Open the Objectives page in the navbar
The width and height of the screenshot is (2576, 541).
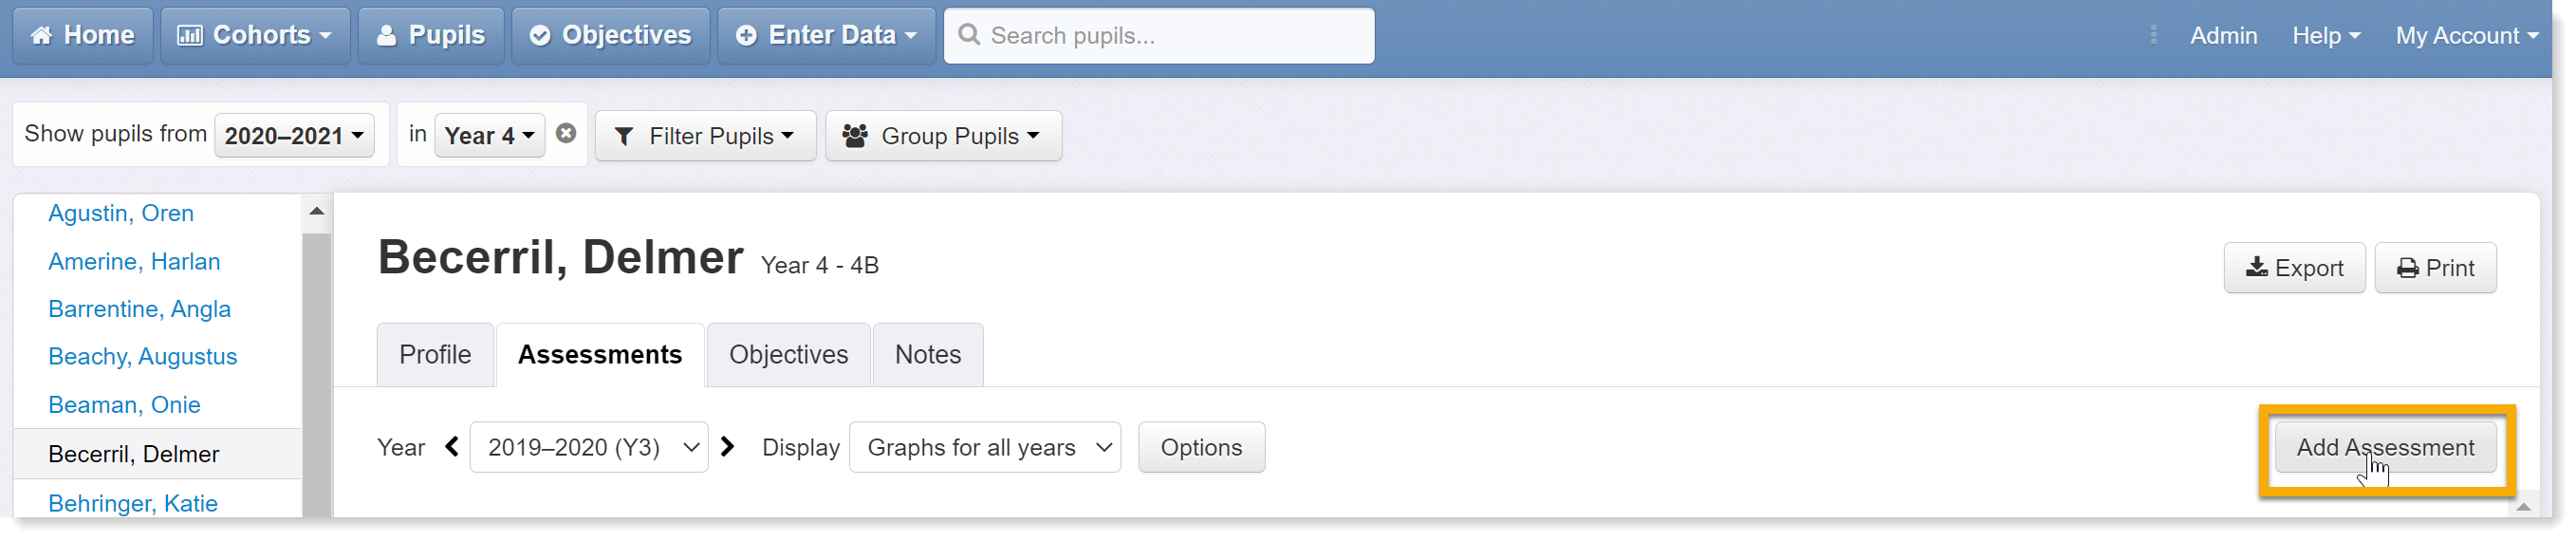(611, 36)
